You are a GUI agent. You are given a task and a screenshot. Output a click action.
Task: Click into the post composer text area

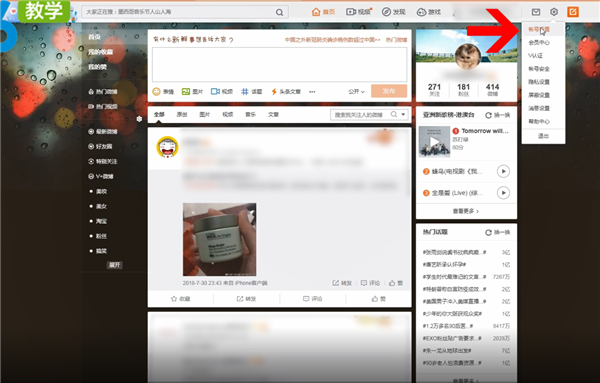[279, 64]
